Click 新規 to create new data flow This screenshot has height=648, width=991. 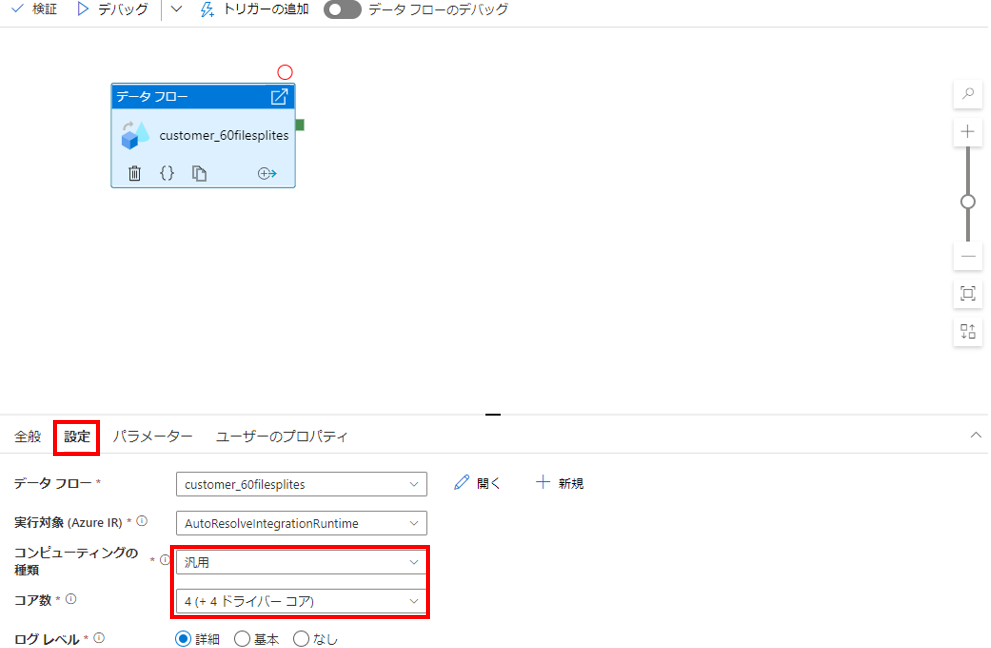click(x=560, y=483)
